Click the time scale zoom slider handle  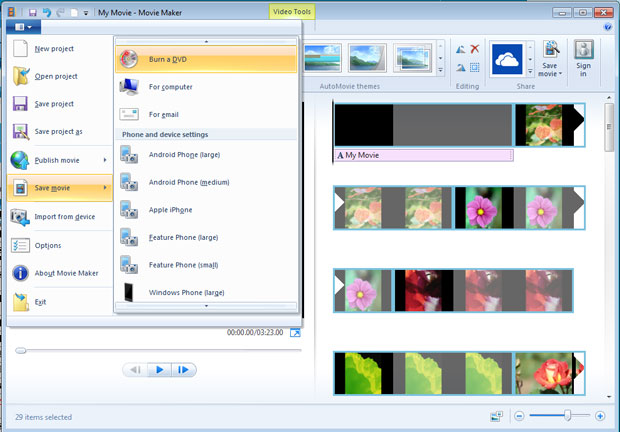[x=567, y=415]
